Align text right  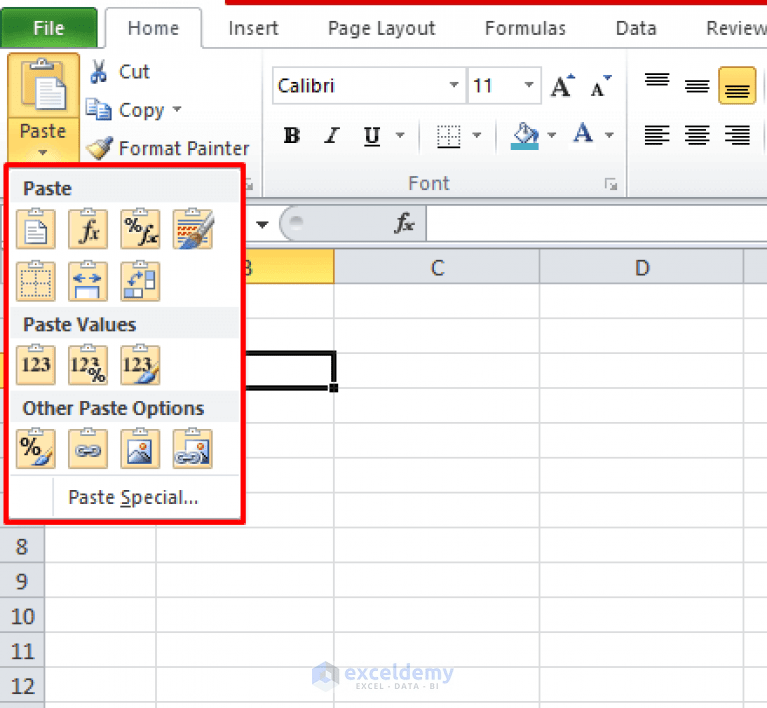(x=737, y=135)
